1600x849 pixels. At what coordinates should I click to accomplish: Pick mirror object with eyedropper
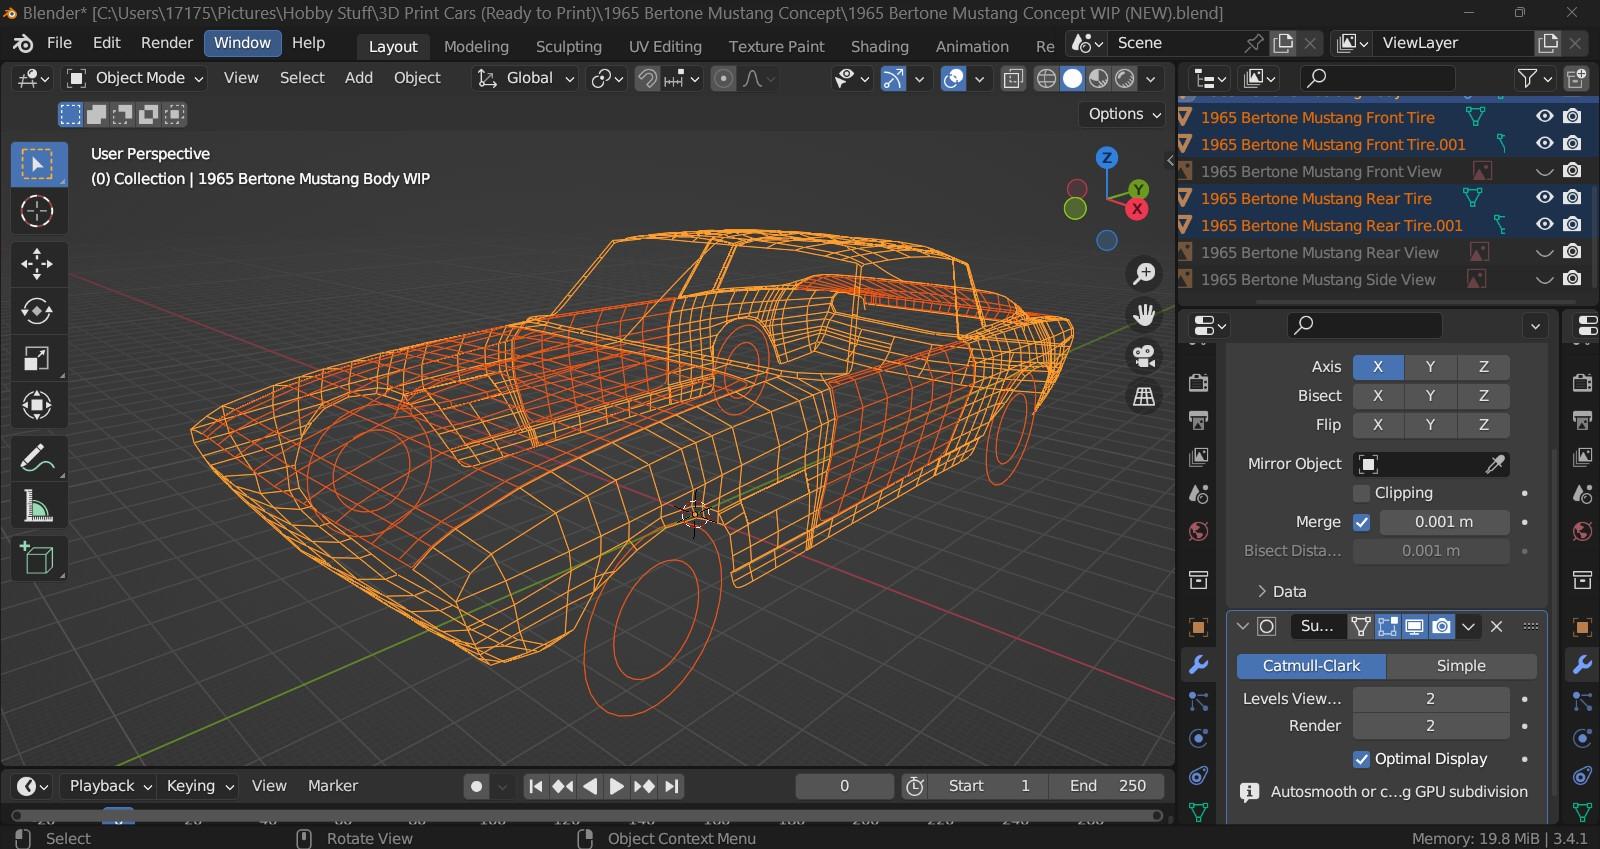coord(1495,464)
